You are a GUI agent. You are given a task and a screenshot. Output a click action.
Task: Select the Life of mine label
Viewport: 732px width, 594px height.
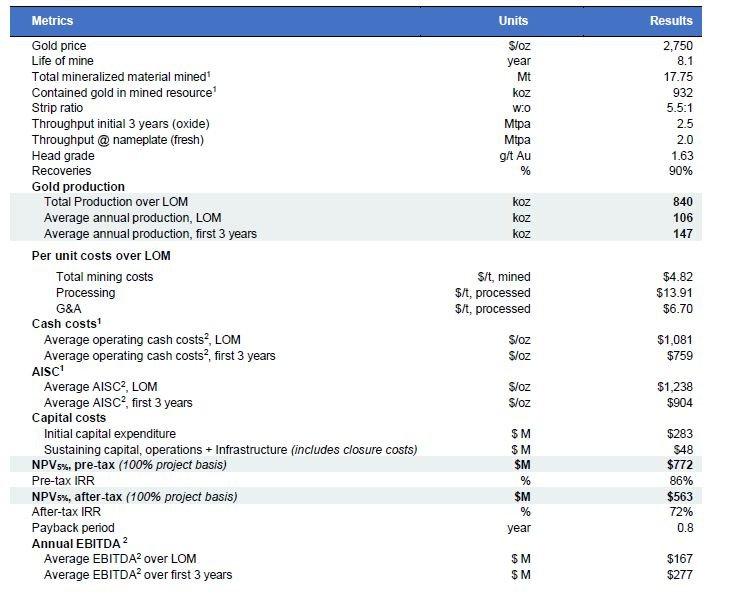pos(62,61)
